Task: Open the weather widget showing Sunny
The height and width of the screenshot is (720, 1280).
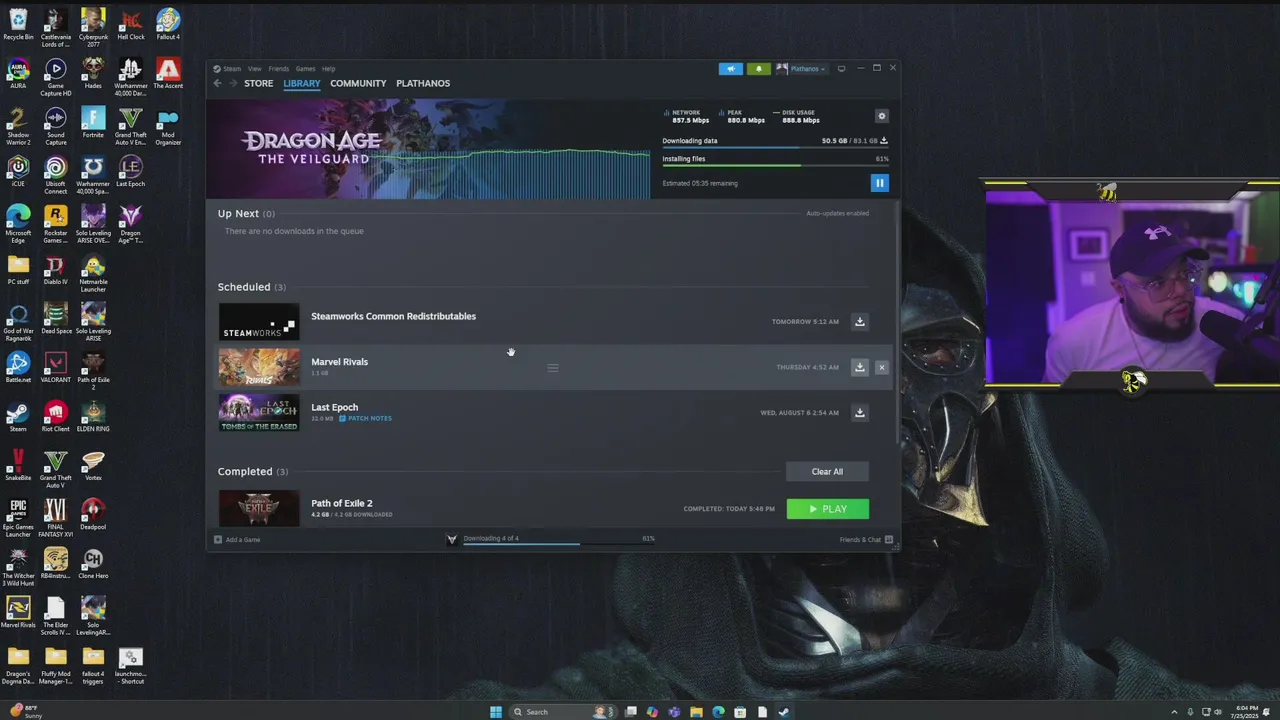Action: pyautogui.click(x=24, y=712)
